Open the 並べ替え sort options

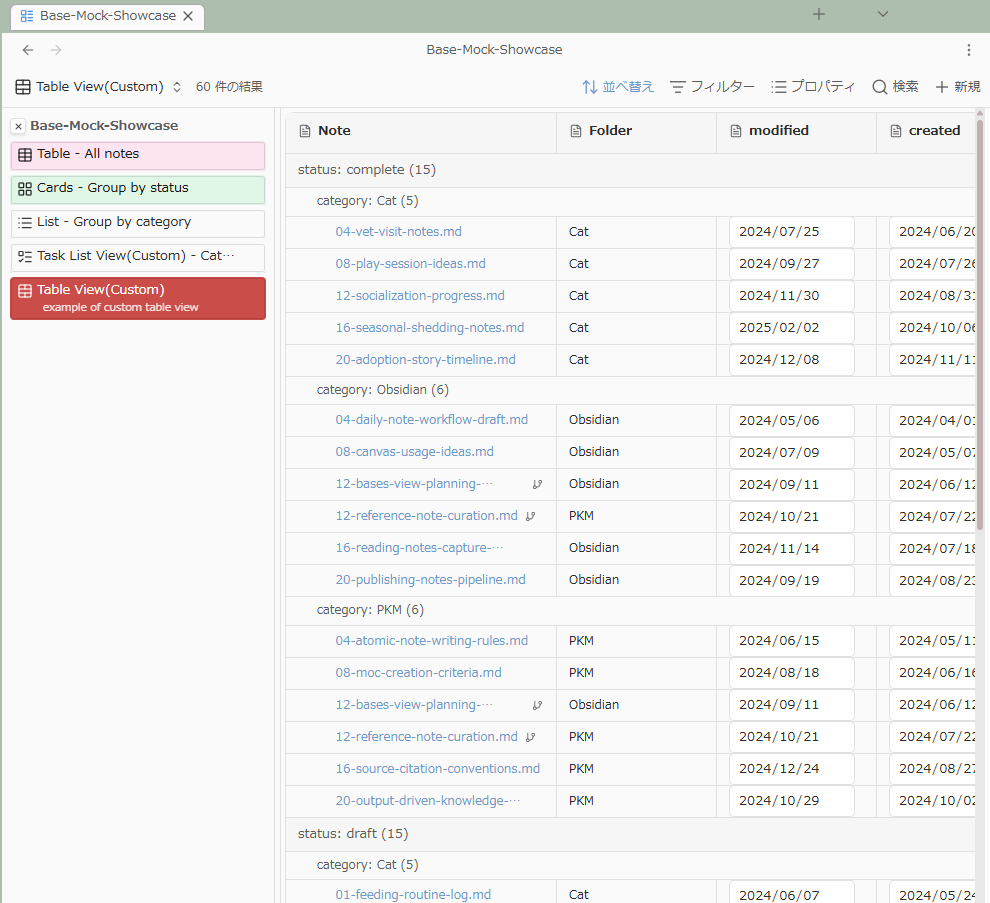tap(618, 87)
